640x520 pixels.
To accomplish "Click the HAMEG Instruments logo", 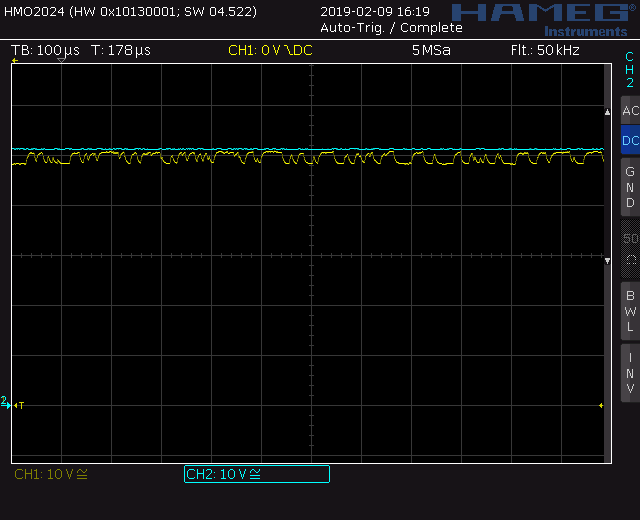I will coord(543,20).
